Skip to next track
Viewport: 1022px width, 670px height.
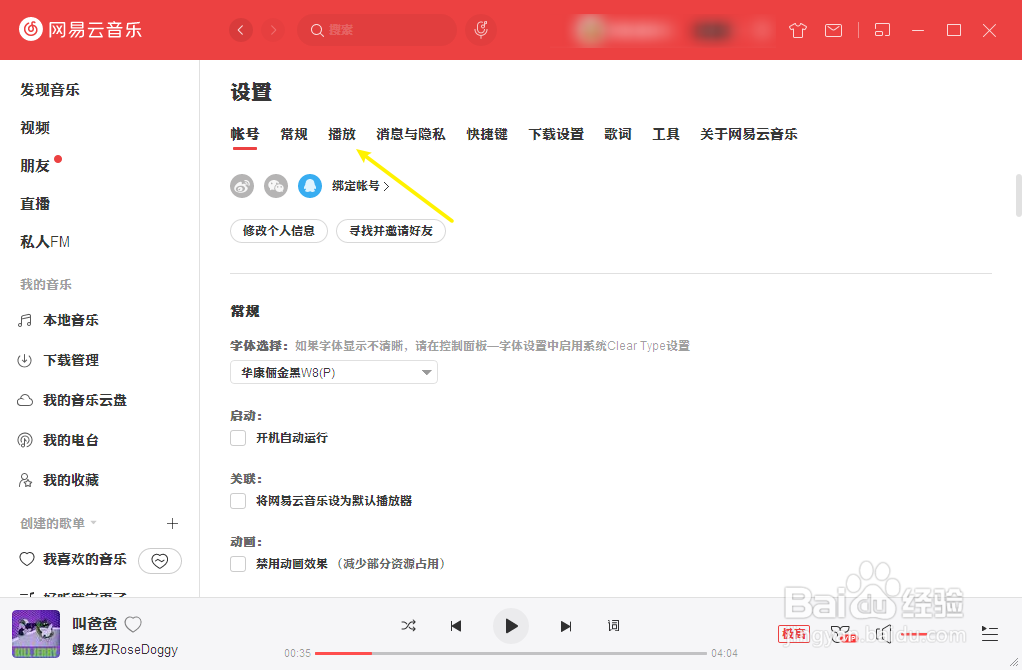566,626
